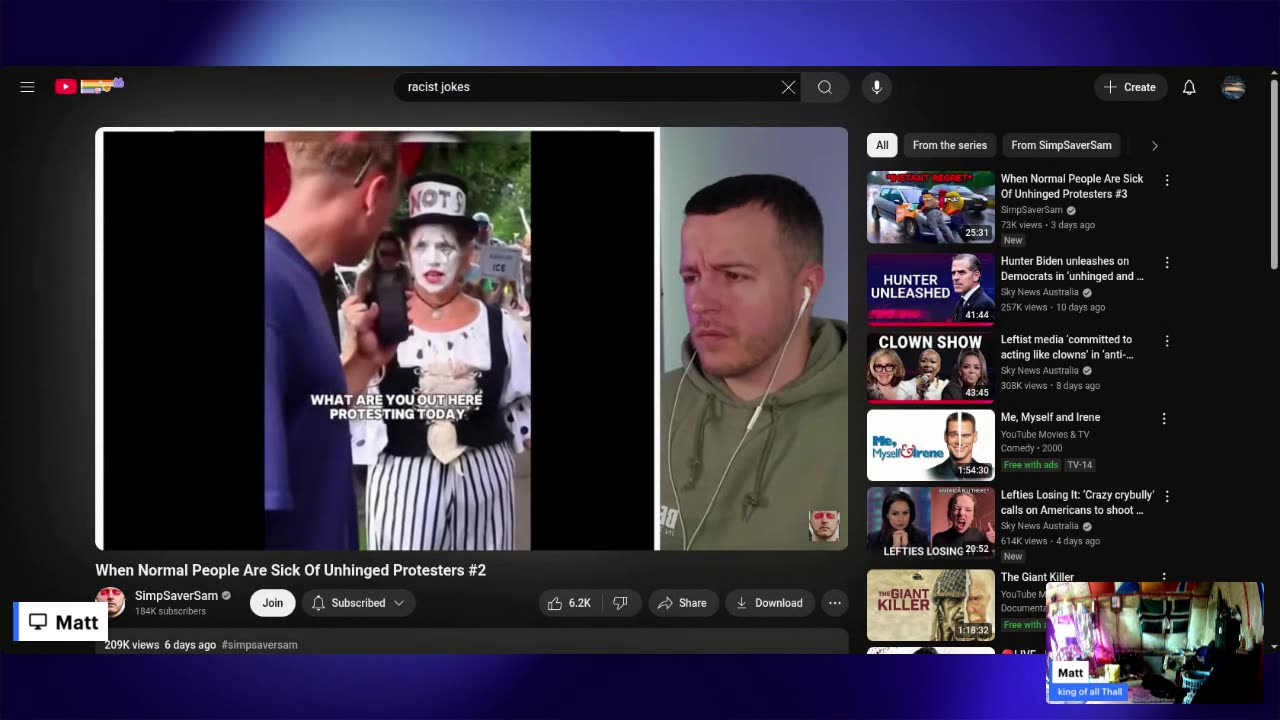Select the All filter chip
Screen dimensions: 1280x720
(x=882, y=145)
